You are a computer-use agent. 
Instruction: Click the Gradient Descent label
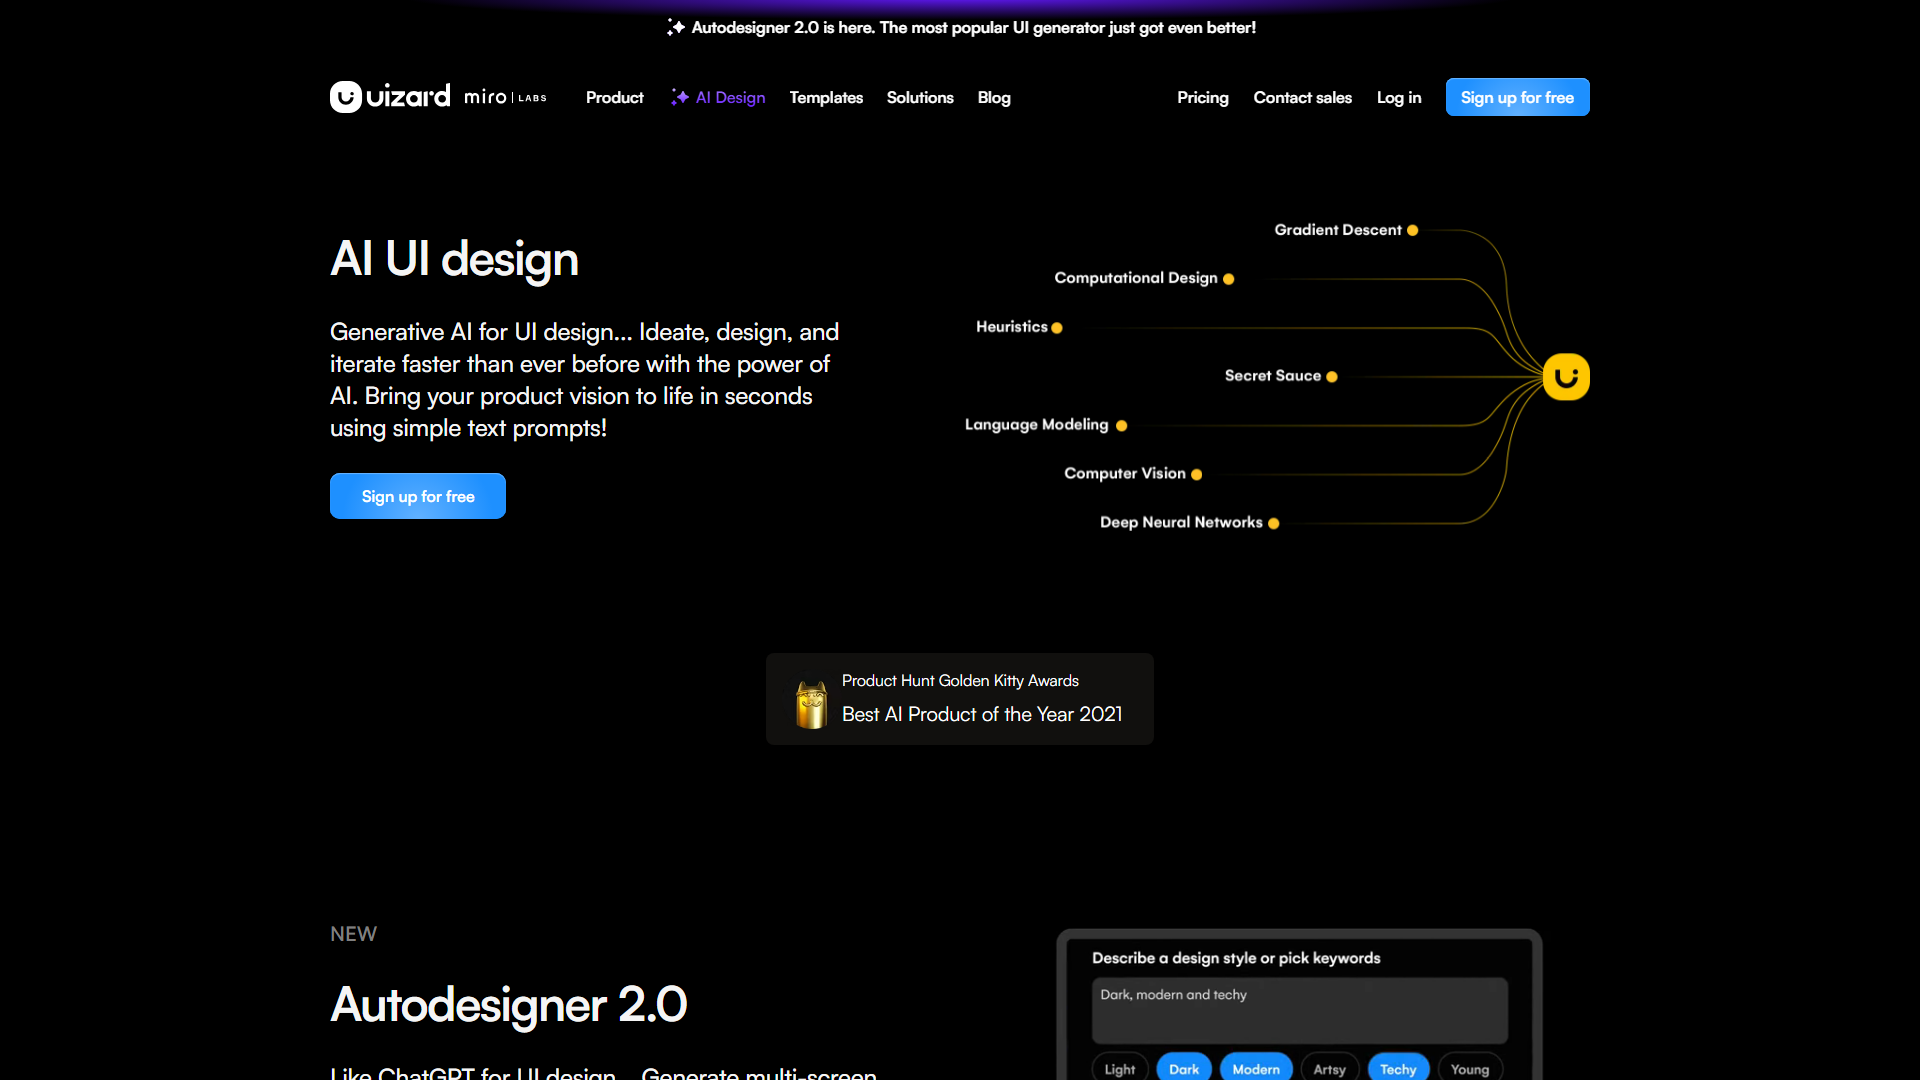tap(1338, 230)
